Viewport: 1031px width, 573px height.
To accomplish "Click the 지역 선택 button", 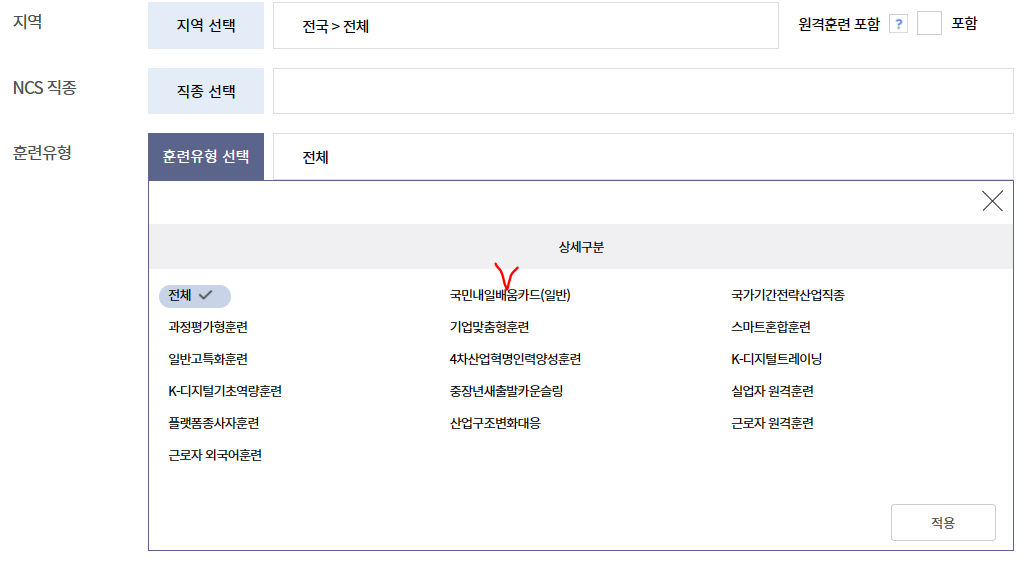I will tap(206, 26).
